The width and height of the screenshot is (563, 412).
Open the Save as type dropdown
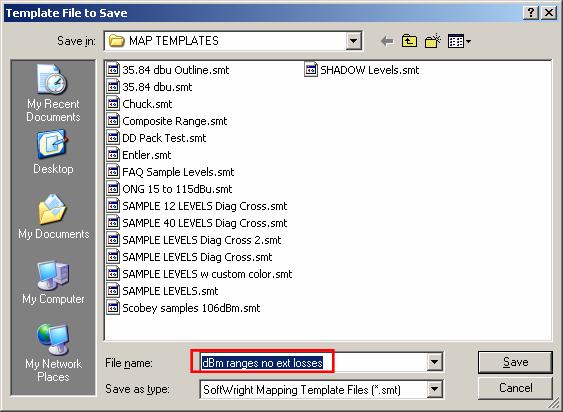[x=434, y=389]
